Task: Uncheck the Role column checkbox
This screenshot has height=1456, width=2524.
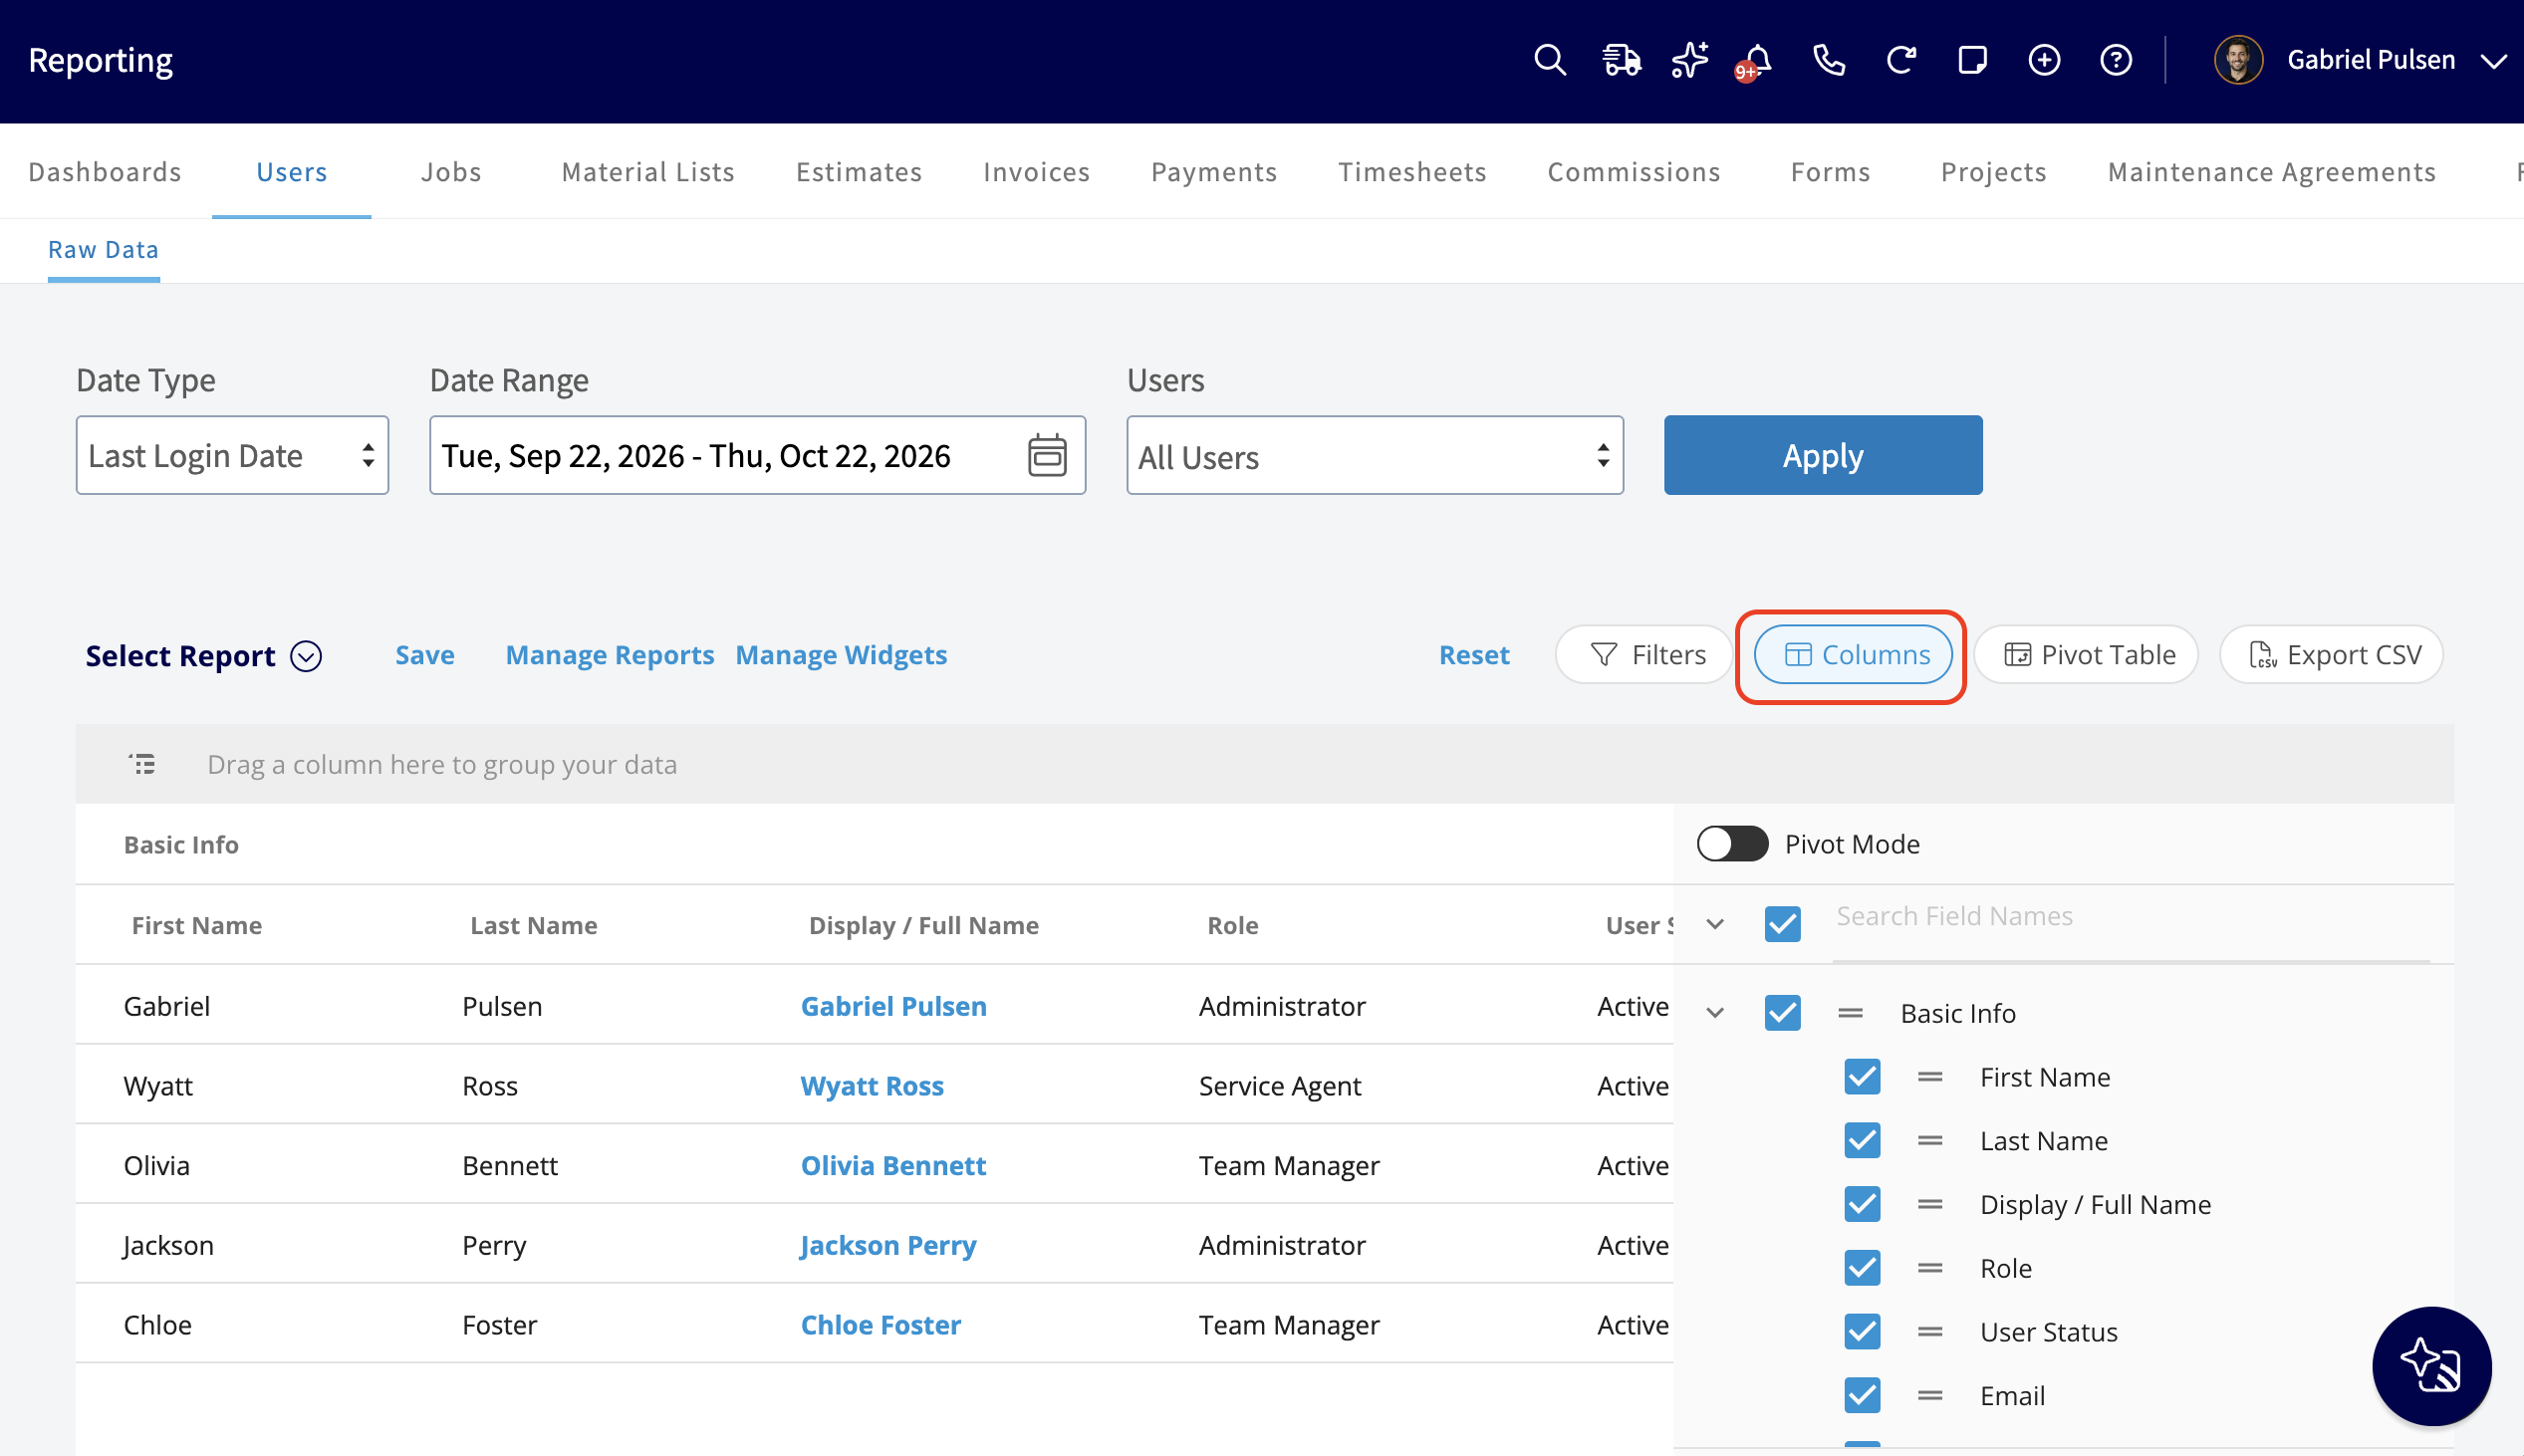Action: coord(1862,1268)
